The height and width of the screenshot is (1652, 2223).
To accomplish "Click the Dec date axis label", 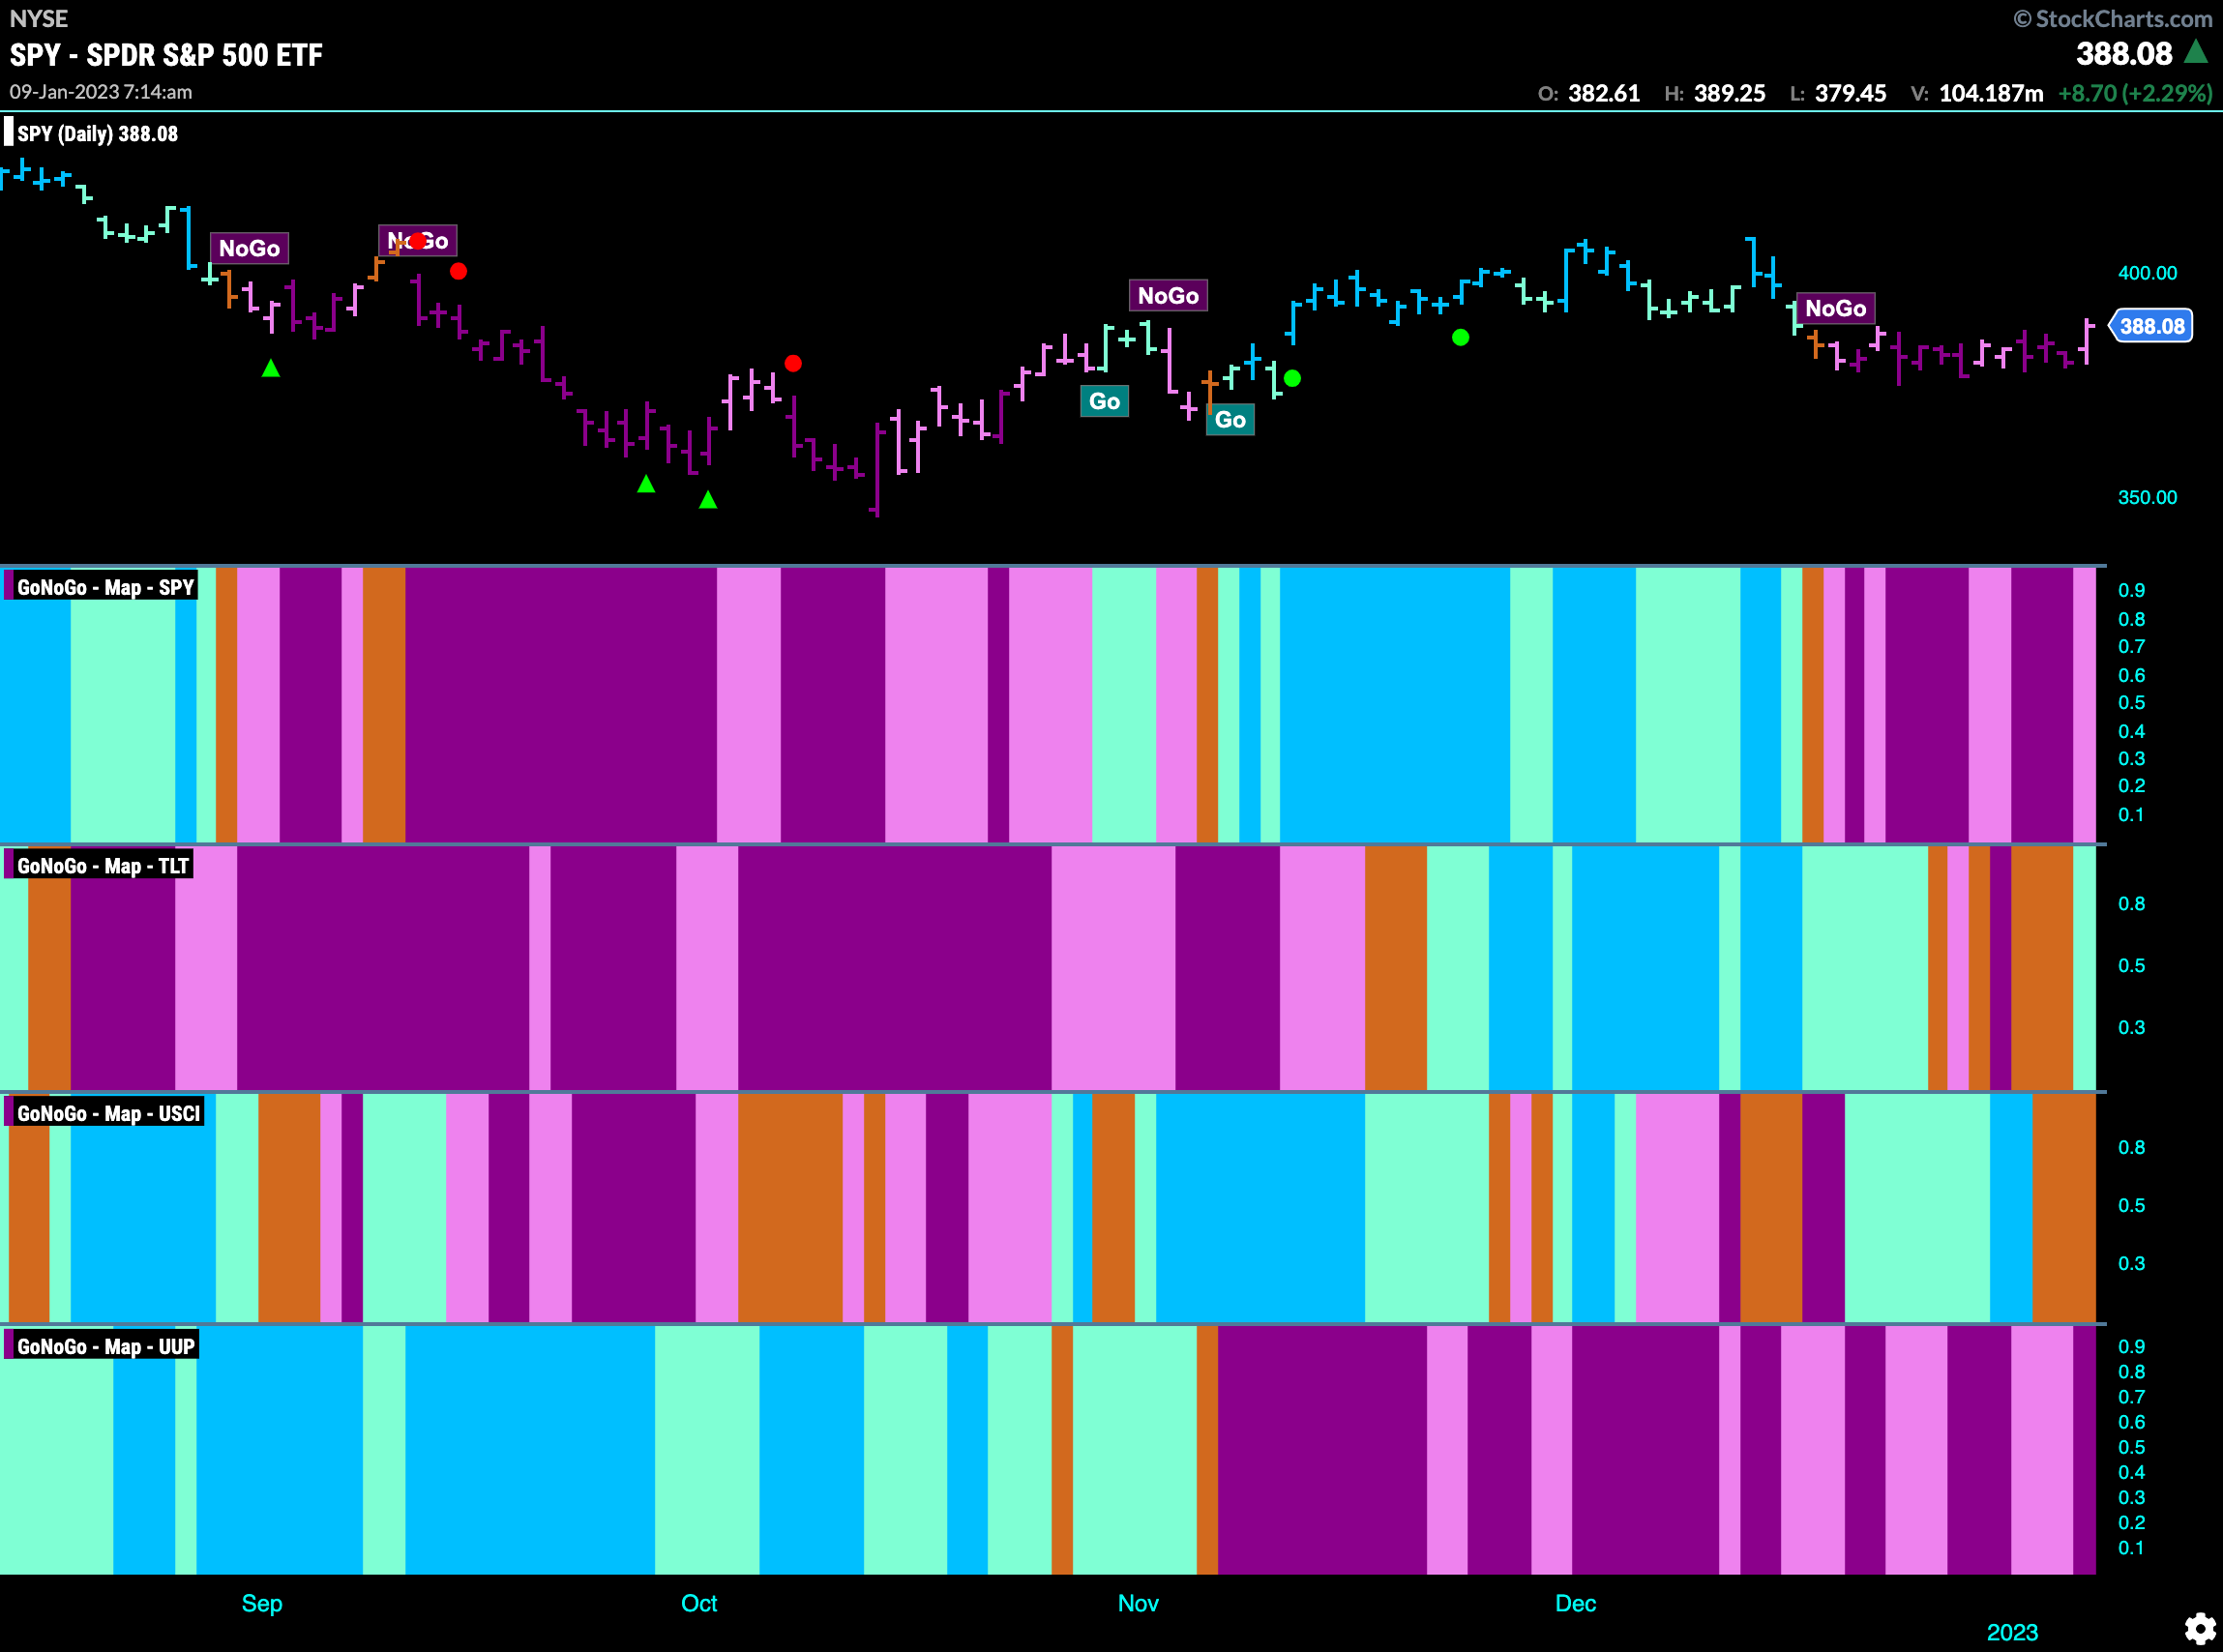I will coord(1575,1603).
